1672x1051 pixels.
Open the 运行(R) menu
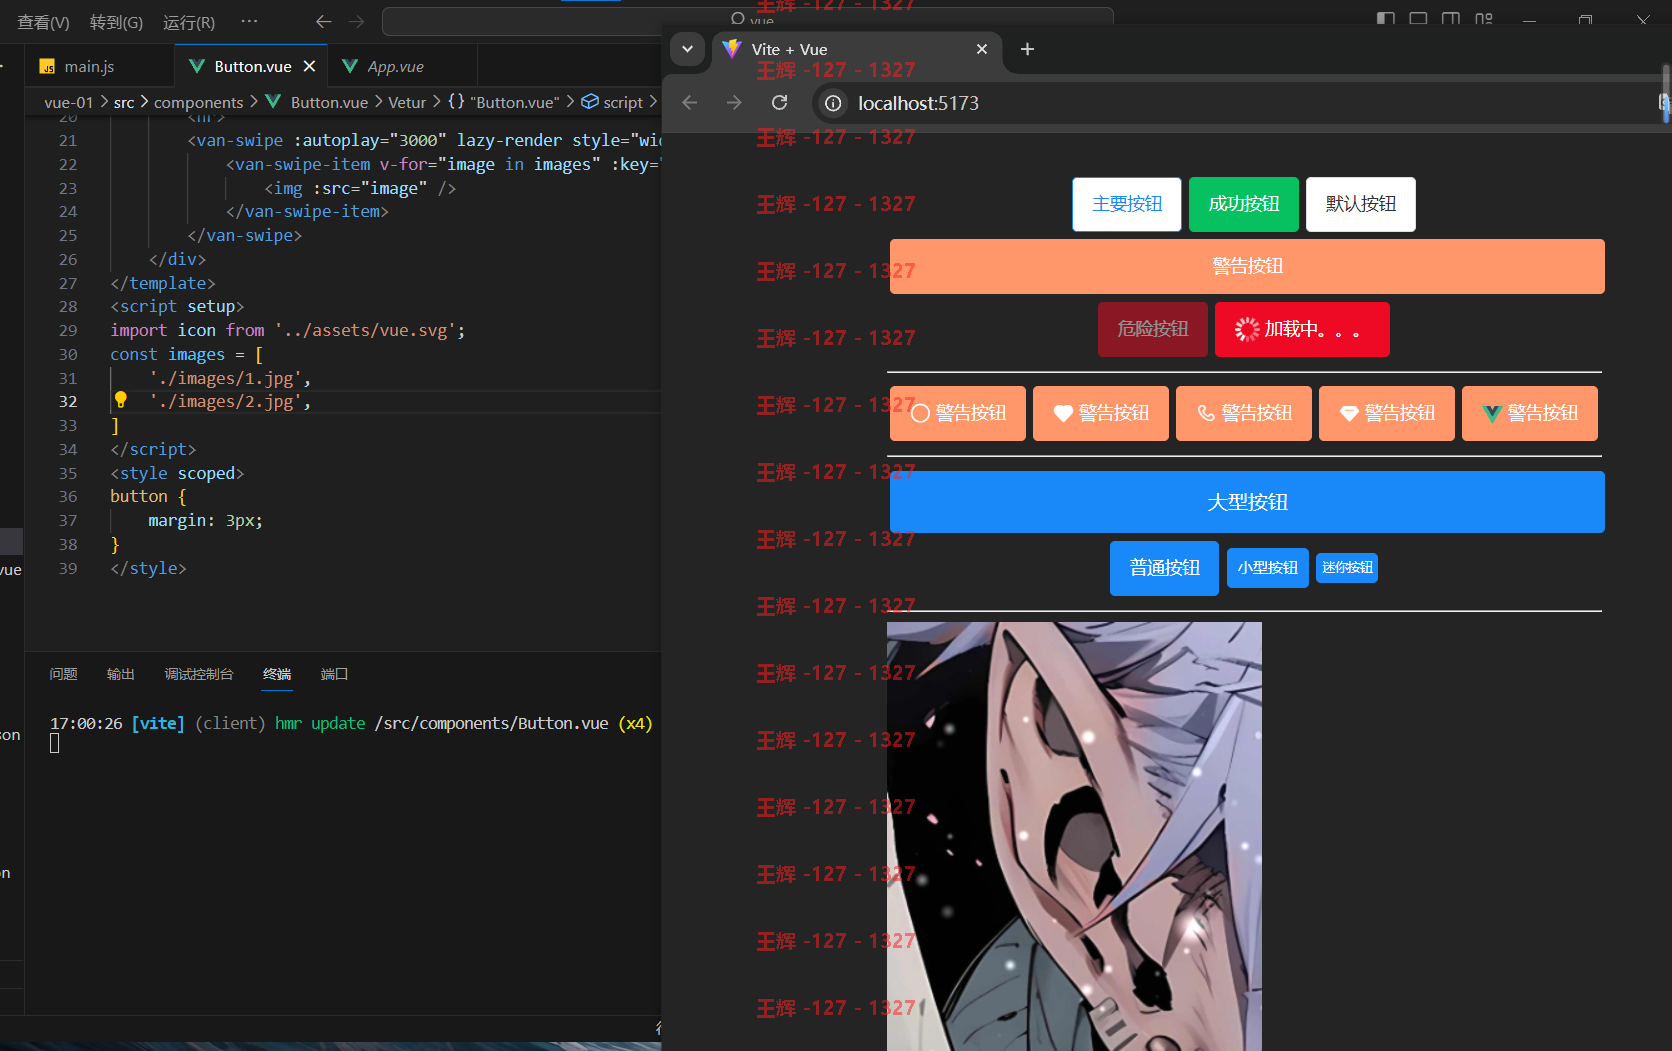pyautogui.click(x=189, y=22)
